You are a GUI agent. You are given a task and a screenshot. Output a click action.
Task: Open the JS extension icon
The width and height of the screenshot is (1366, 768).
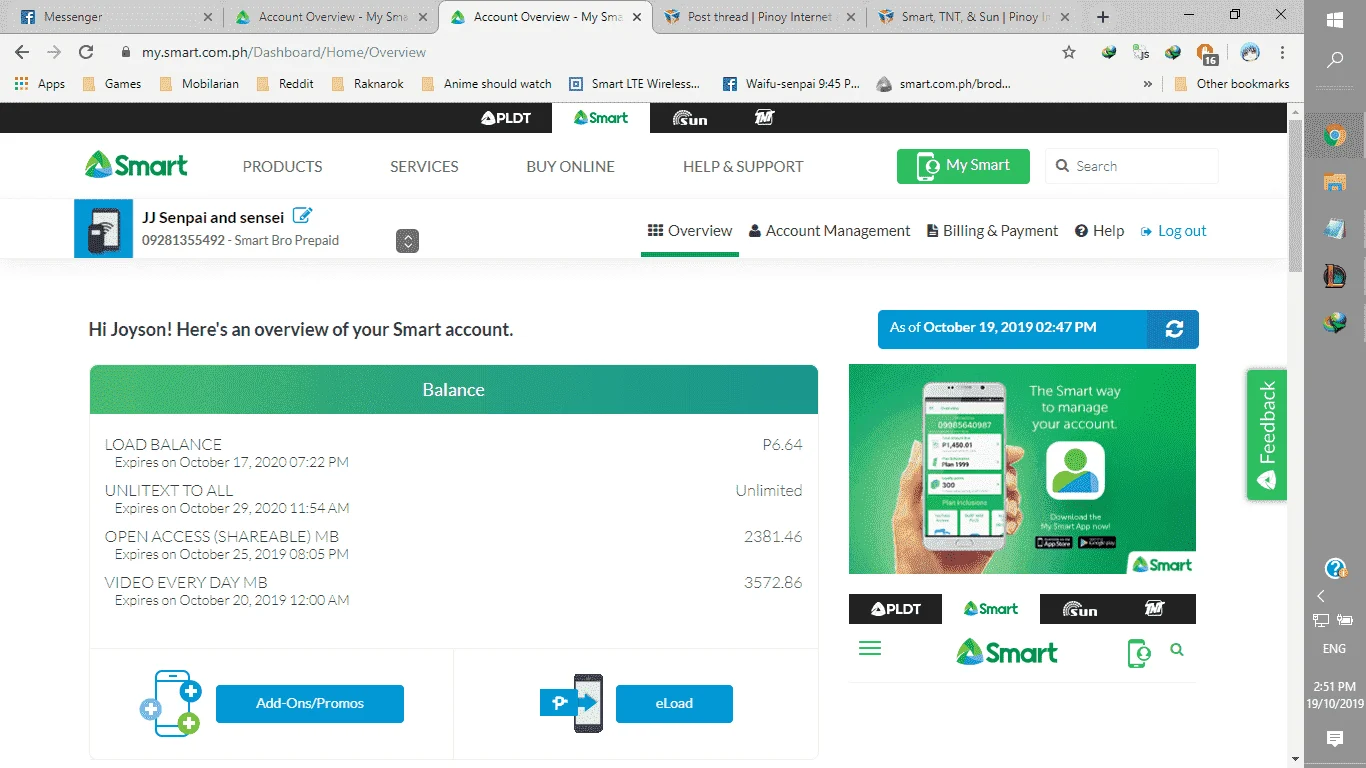1140,52
